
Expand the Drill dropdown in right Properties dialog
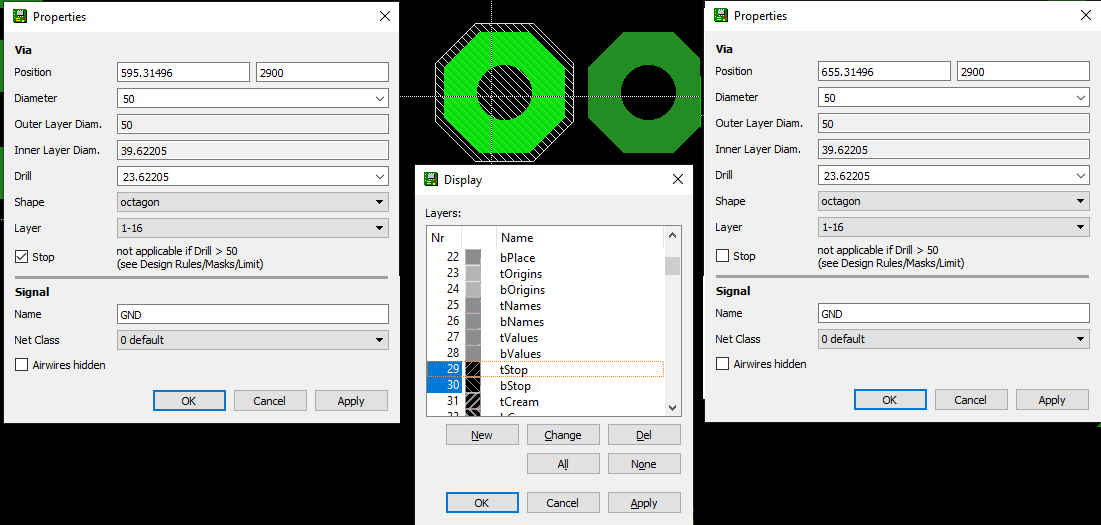pos(1080,176)
